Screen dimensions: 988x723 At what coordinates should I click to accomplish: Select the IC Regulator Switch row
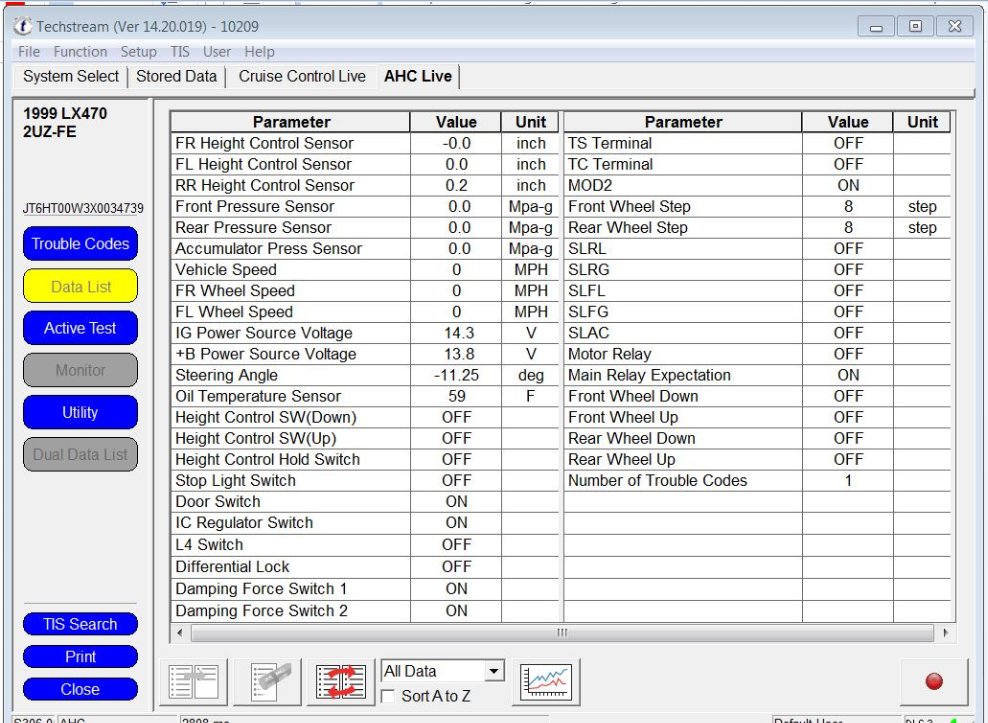pos(365,523)
